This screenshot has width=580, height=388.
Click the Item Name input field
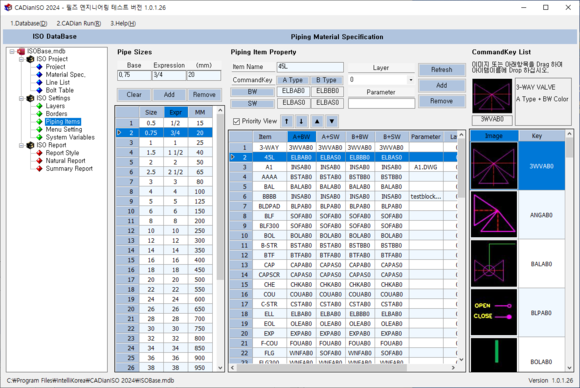pos(310,67)
